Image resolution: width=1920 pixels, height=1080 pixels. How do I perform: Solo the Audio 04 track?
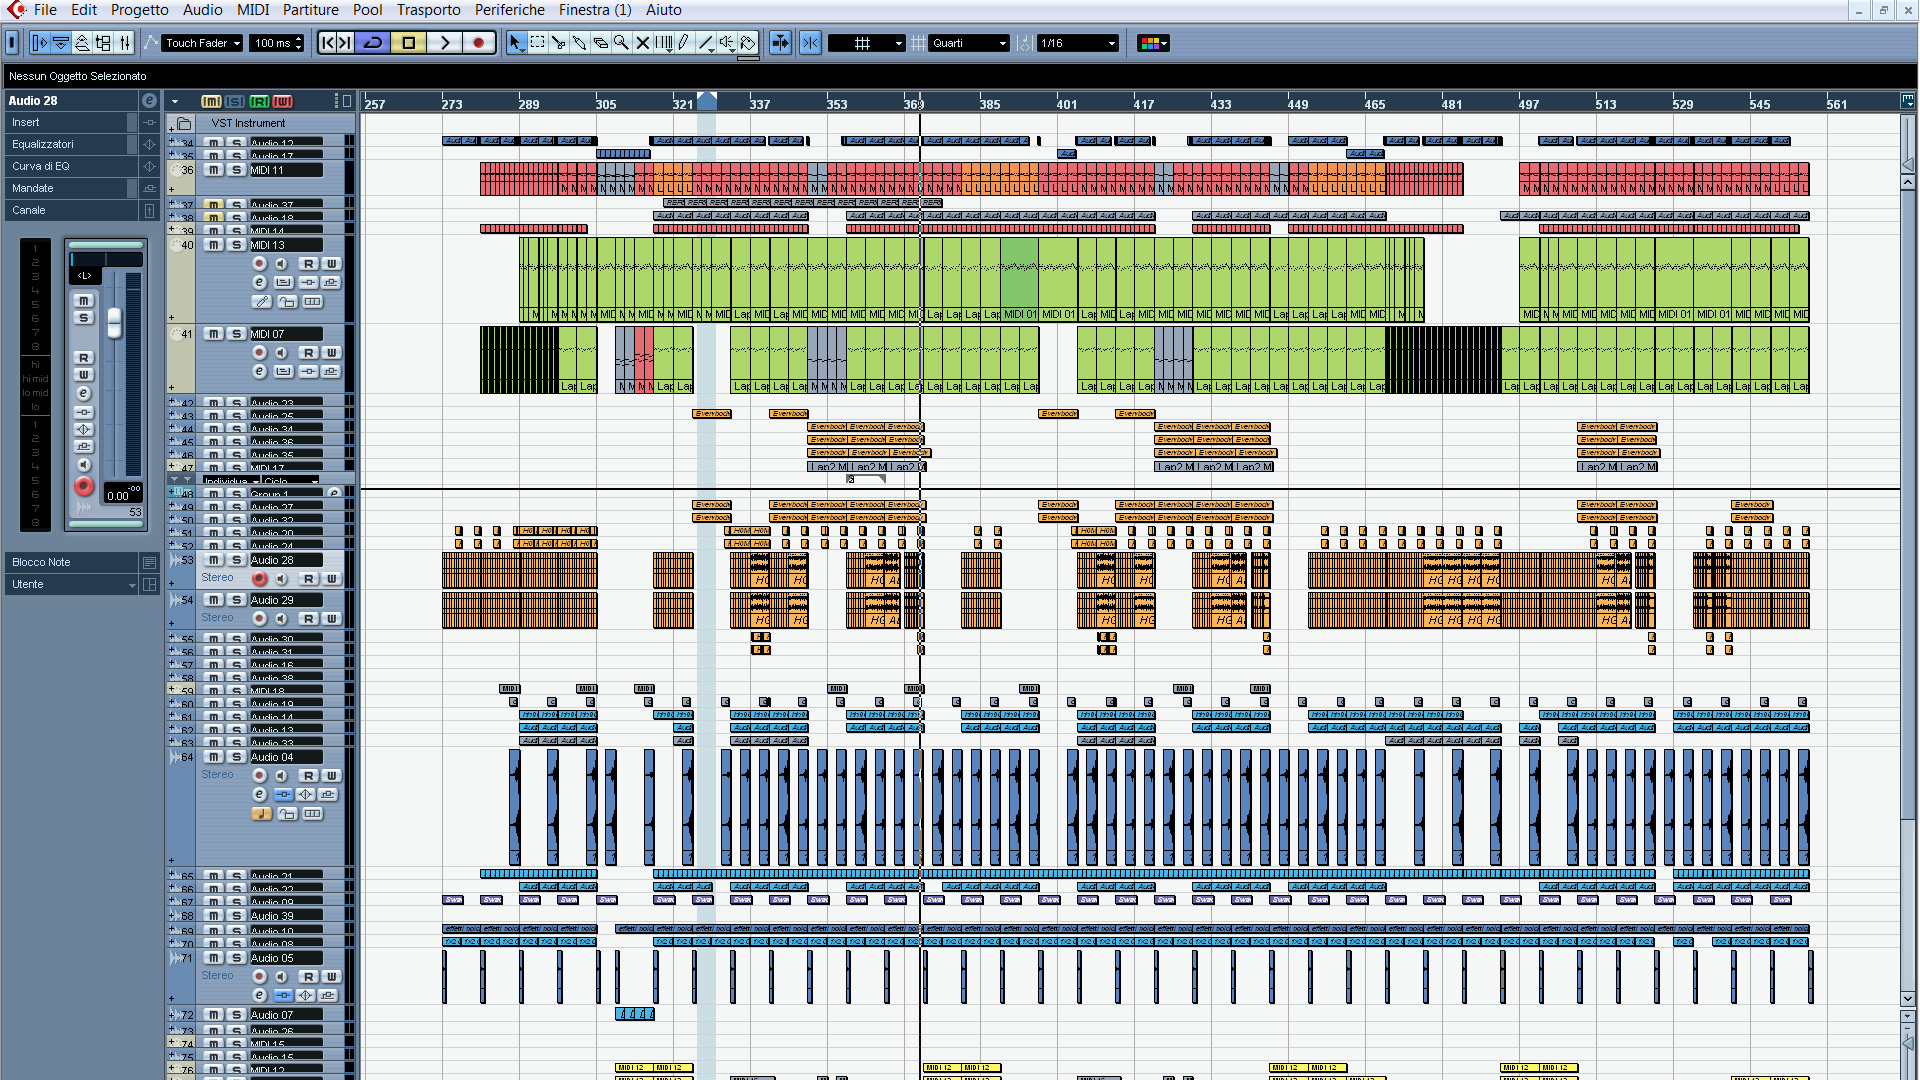236,757
